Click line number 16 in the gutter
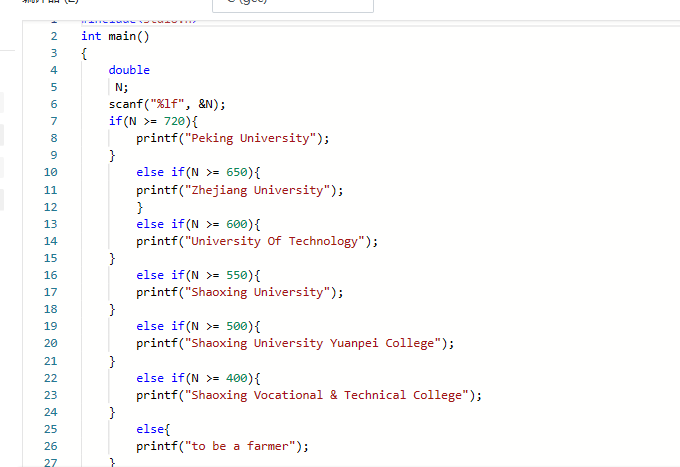 point(50,275)
